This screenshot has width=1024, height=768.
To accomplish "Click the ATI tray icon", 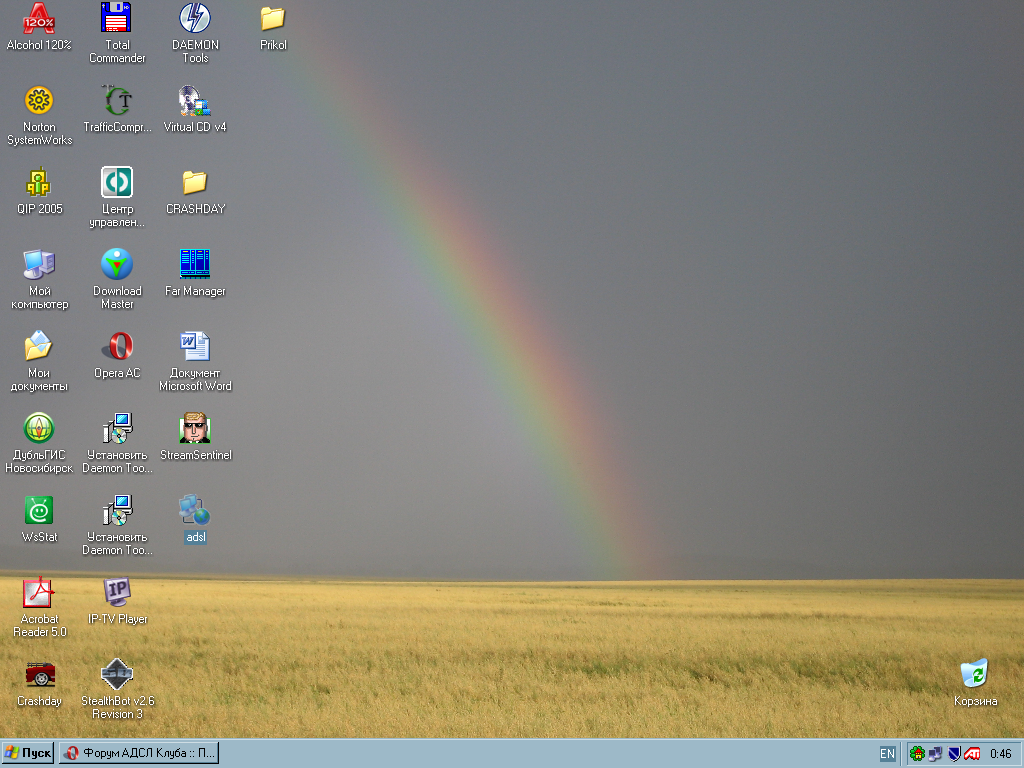I will point(971,754).
